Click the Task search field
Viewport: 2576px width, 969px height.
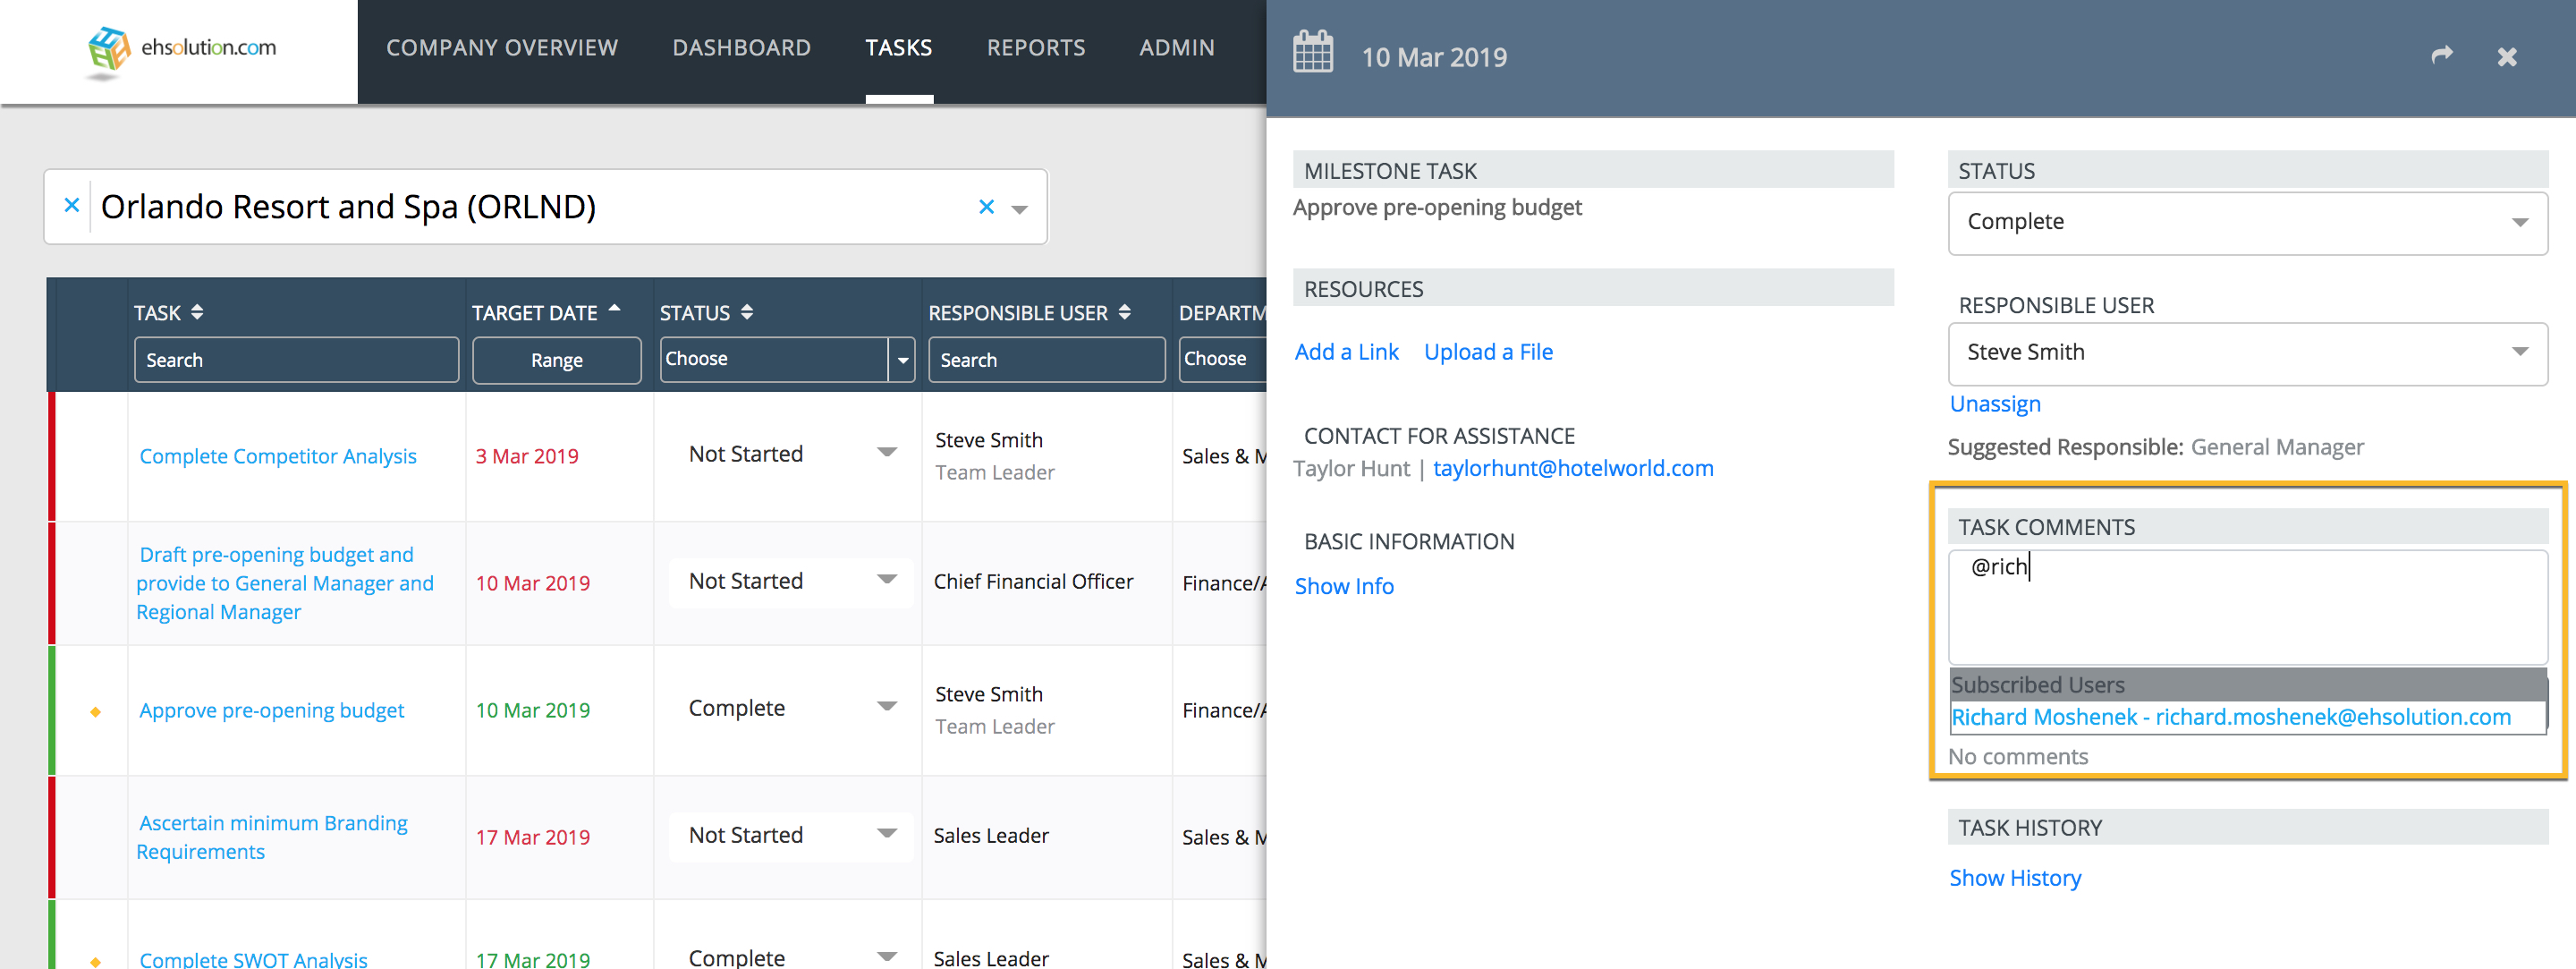(x=296, y=359)
